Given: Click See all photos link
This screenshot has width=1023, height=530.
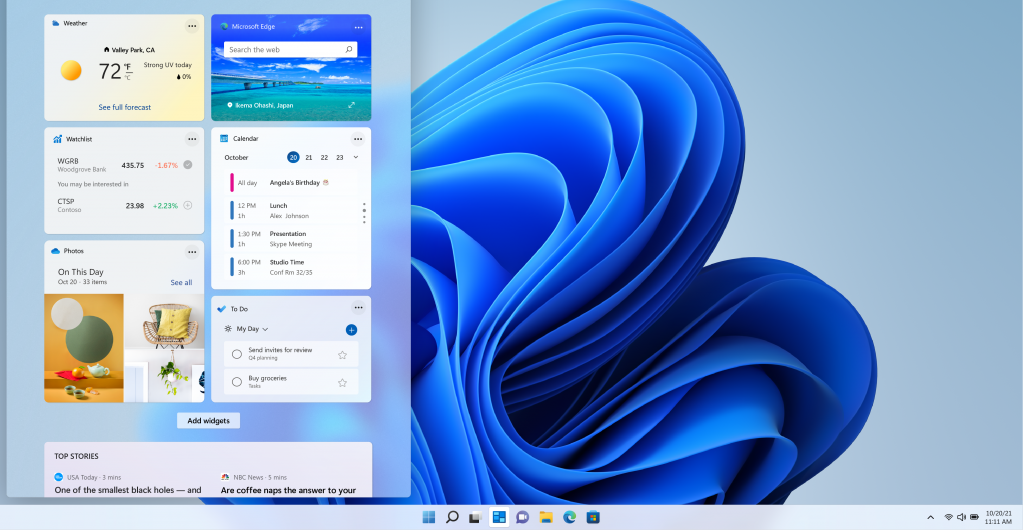Looking at the screenshot, I should tap(181, 283).
